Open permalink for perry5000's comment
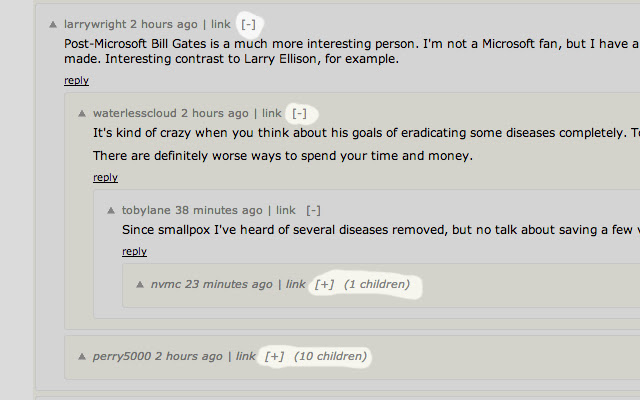 pyautogui.click(x=246, y=357)
